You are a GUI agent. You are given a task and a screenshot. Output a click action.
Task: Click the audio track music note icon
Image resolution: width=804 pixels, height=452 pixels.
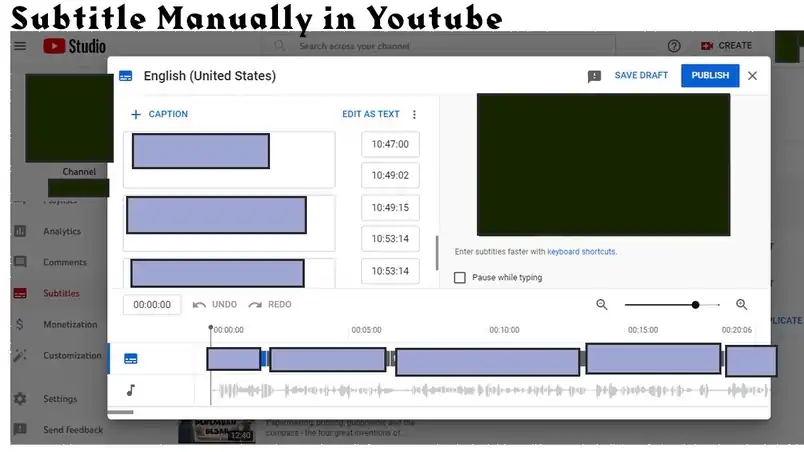pos(131,391)
